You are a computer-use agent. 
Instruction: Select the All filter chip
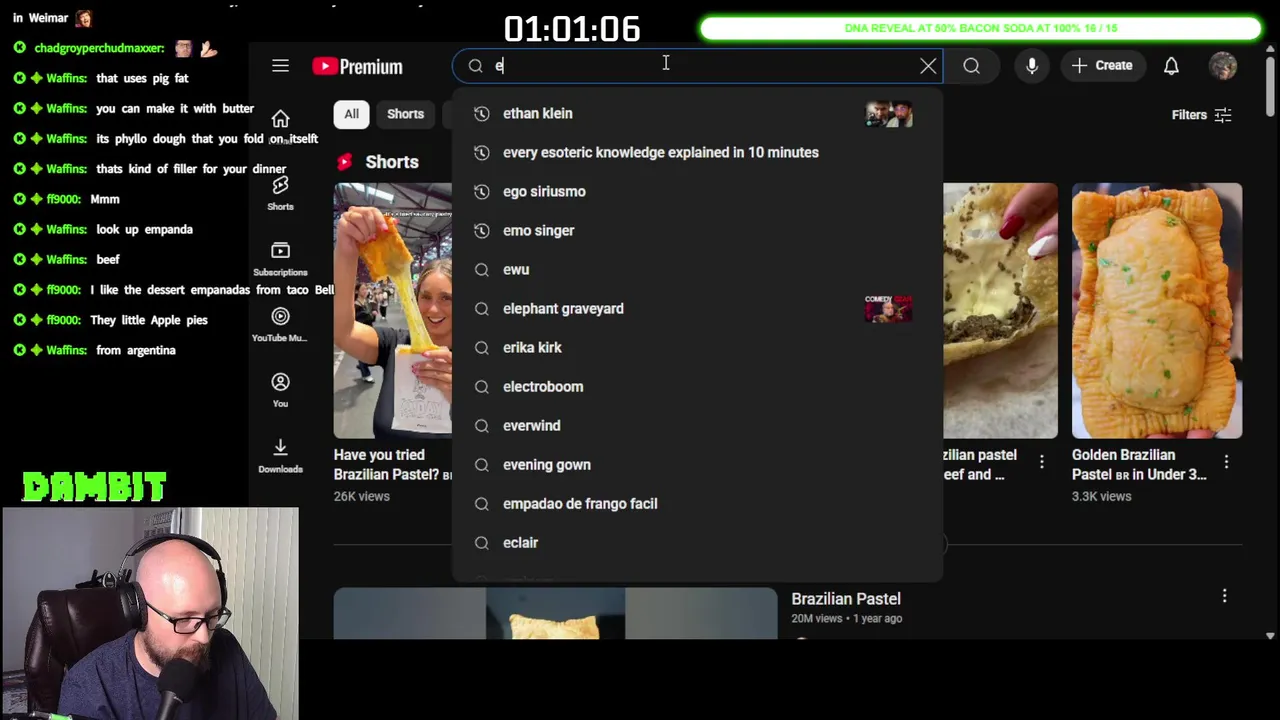pyautogui.click(x=351, y=114)
